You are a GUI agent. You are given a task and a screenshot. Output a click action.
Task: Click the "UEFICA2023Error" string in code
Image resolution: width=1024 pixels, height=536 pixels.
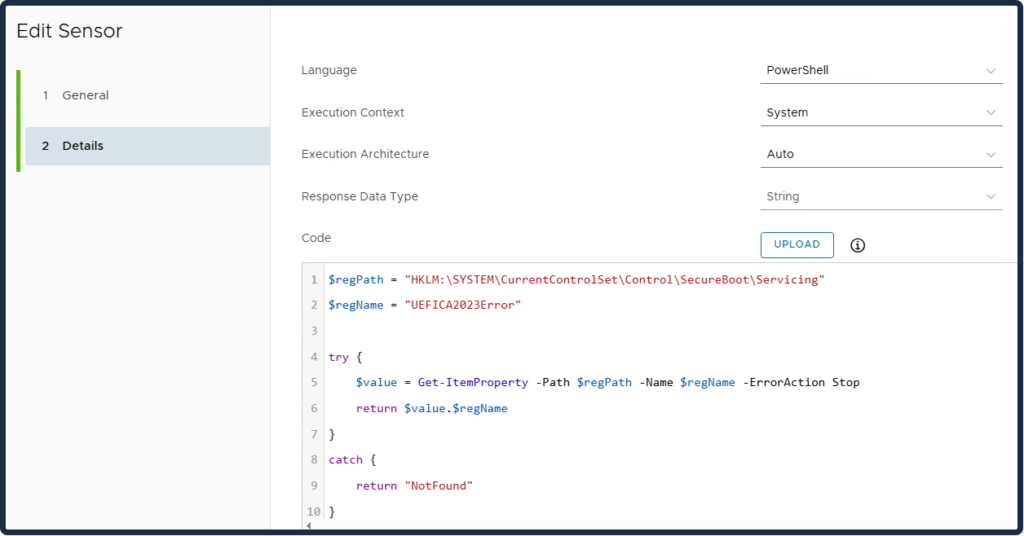pos(463,305)
